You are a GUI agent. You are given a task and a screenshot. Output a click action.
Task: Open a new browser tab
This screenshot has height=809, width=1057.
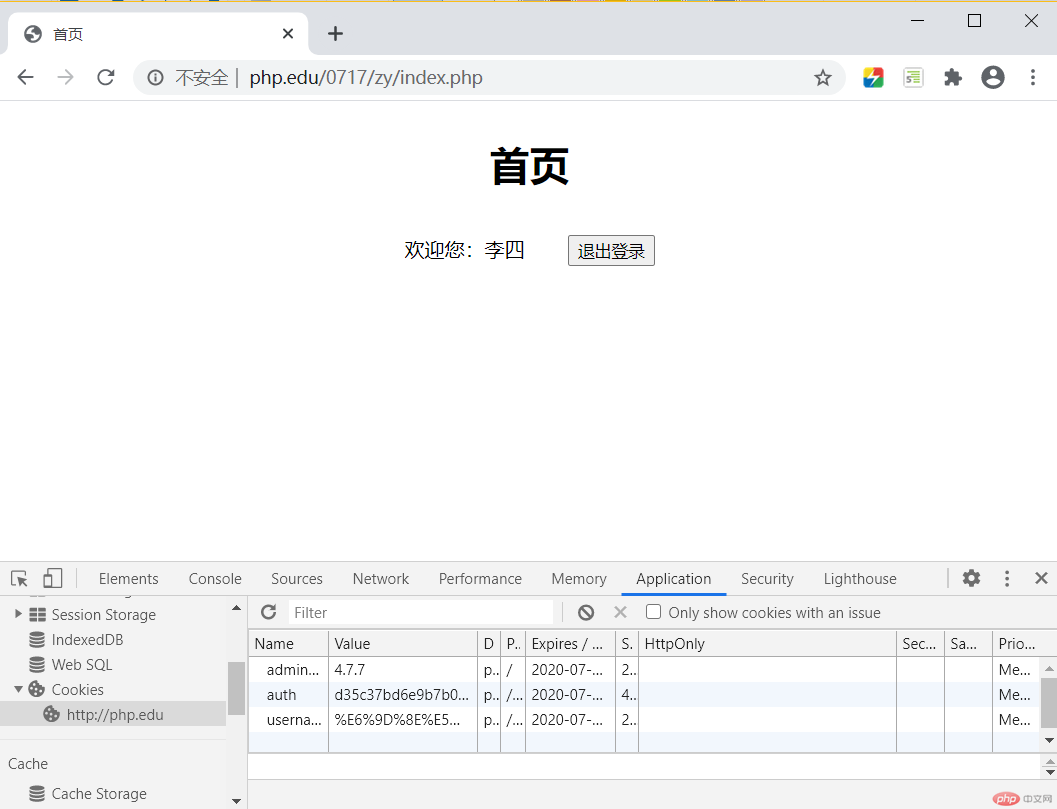coord(335,34)
